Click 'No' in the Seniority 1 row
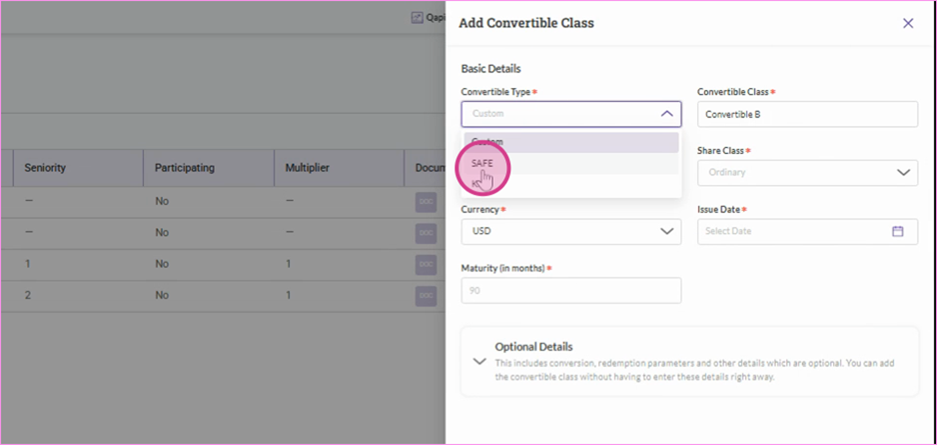 [x=162, y=263]
